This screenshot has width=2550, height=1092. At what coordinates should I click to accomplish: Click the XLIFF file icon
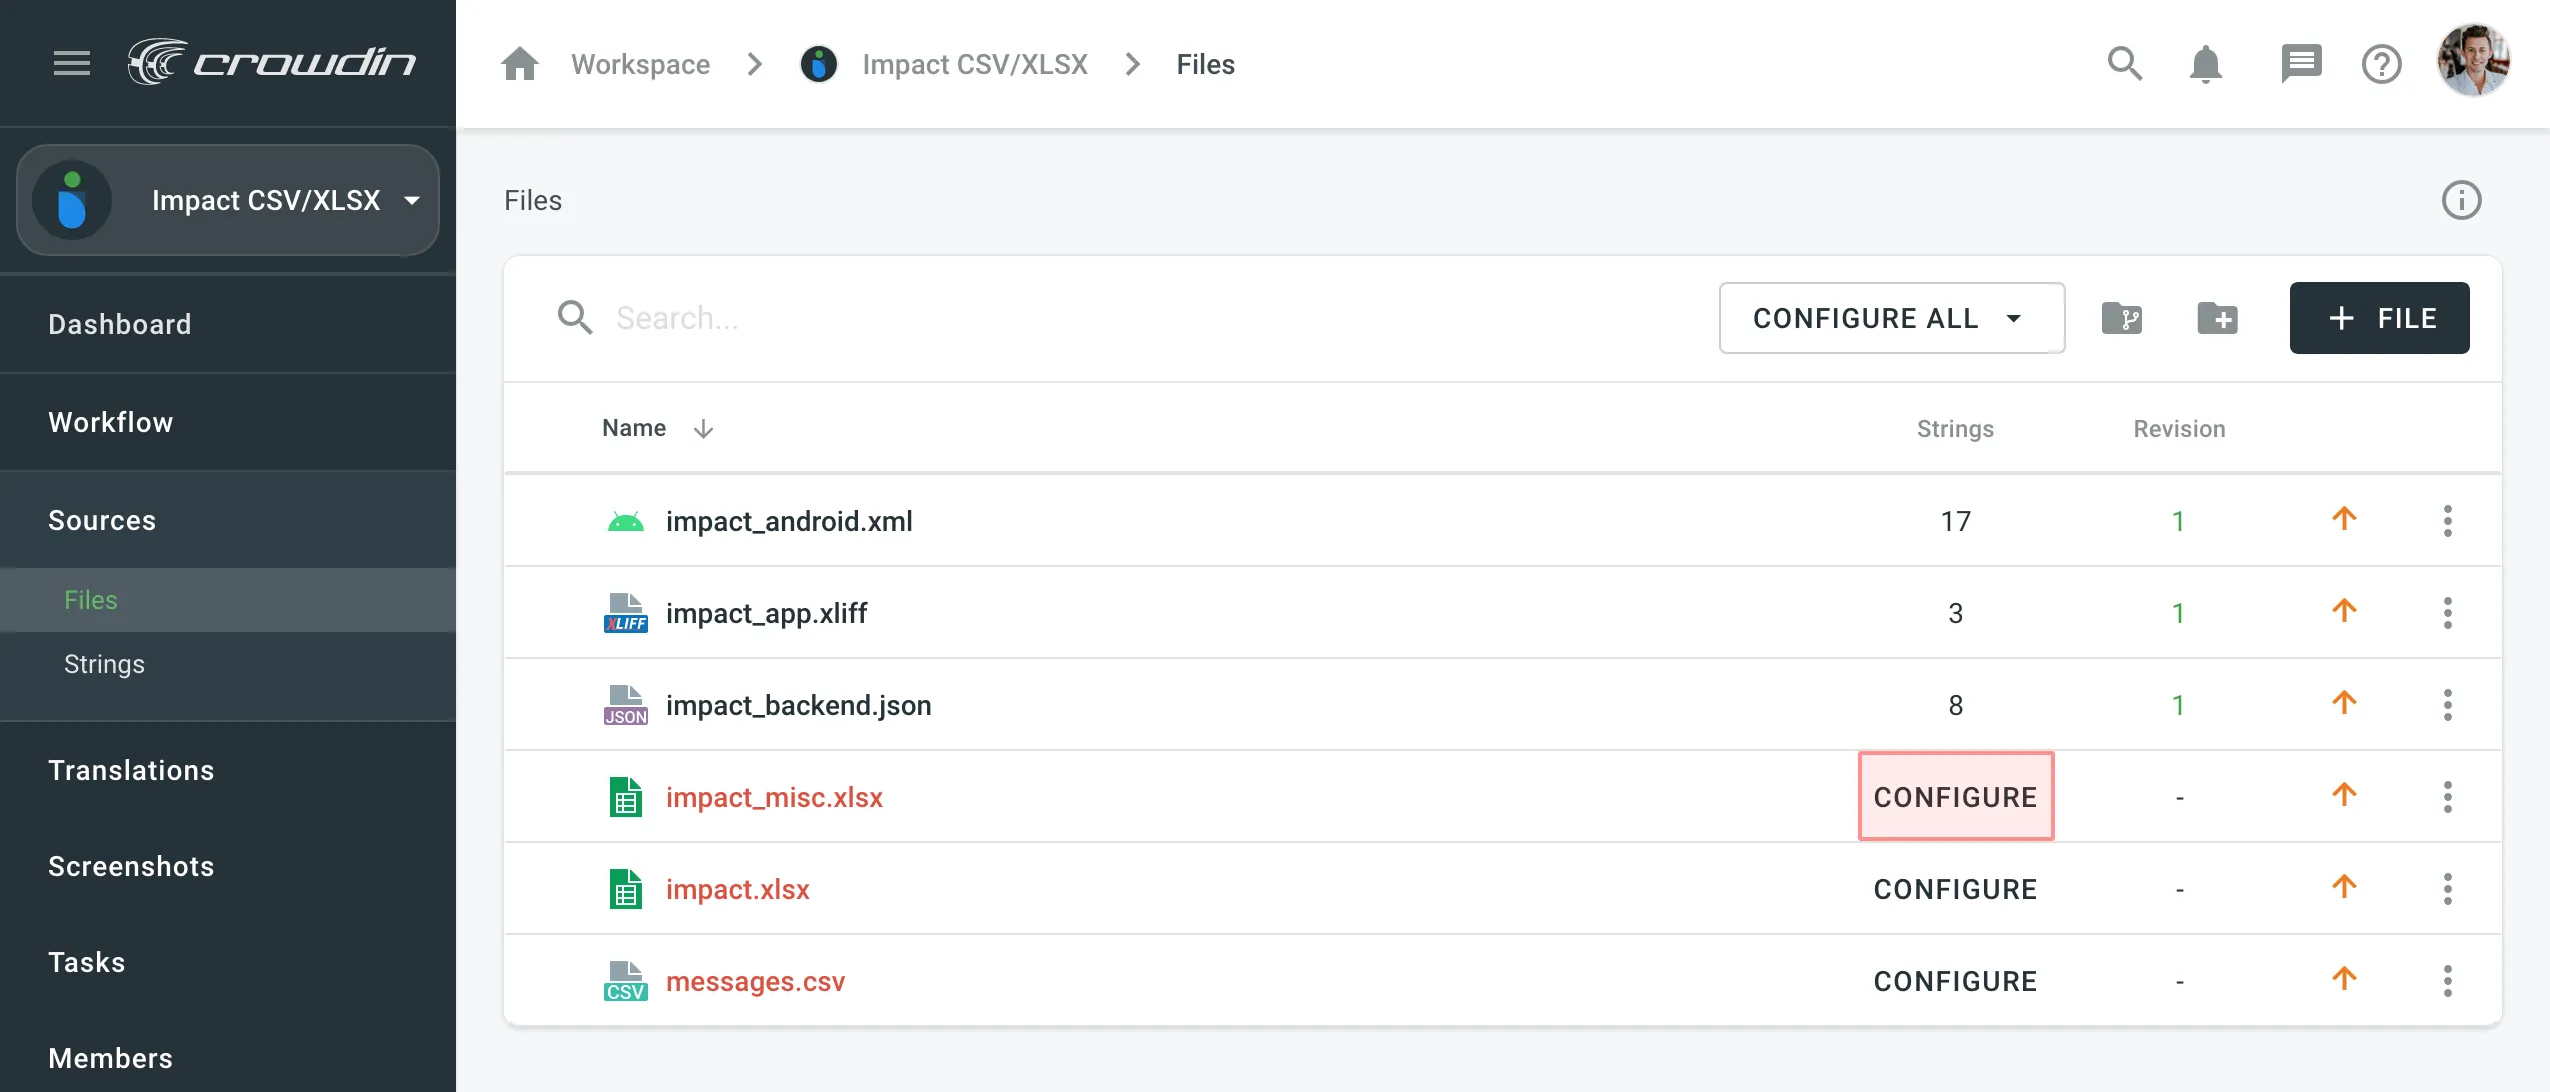click(x=626, y=613)
